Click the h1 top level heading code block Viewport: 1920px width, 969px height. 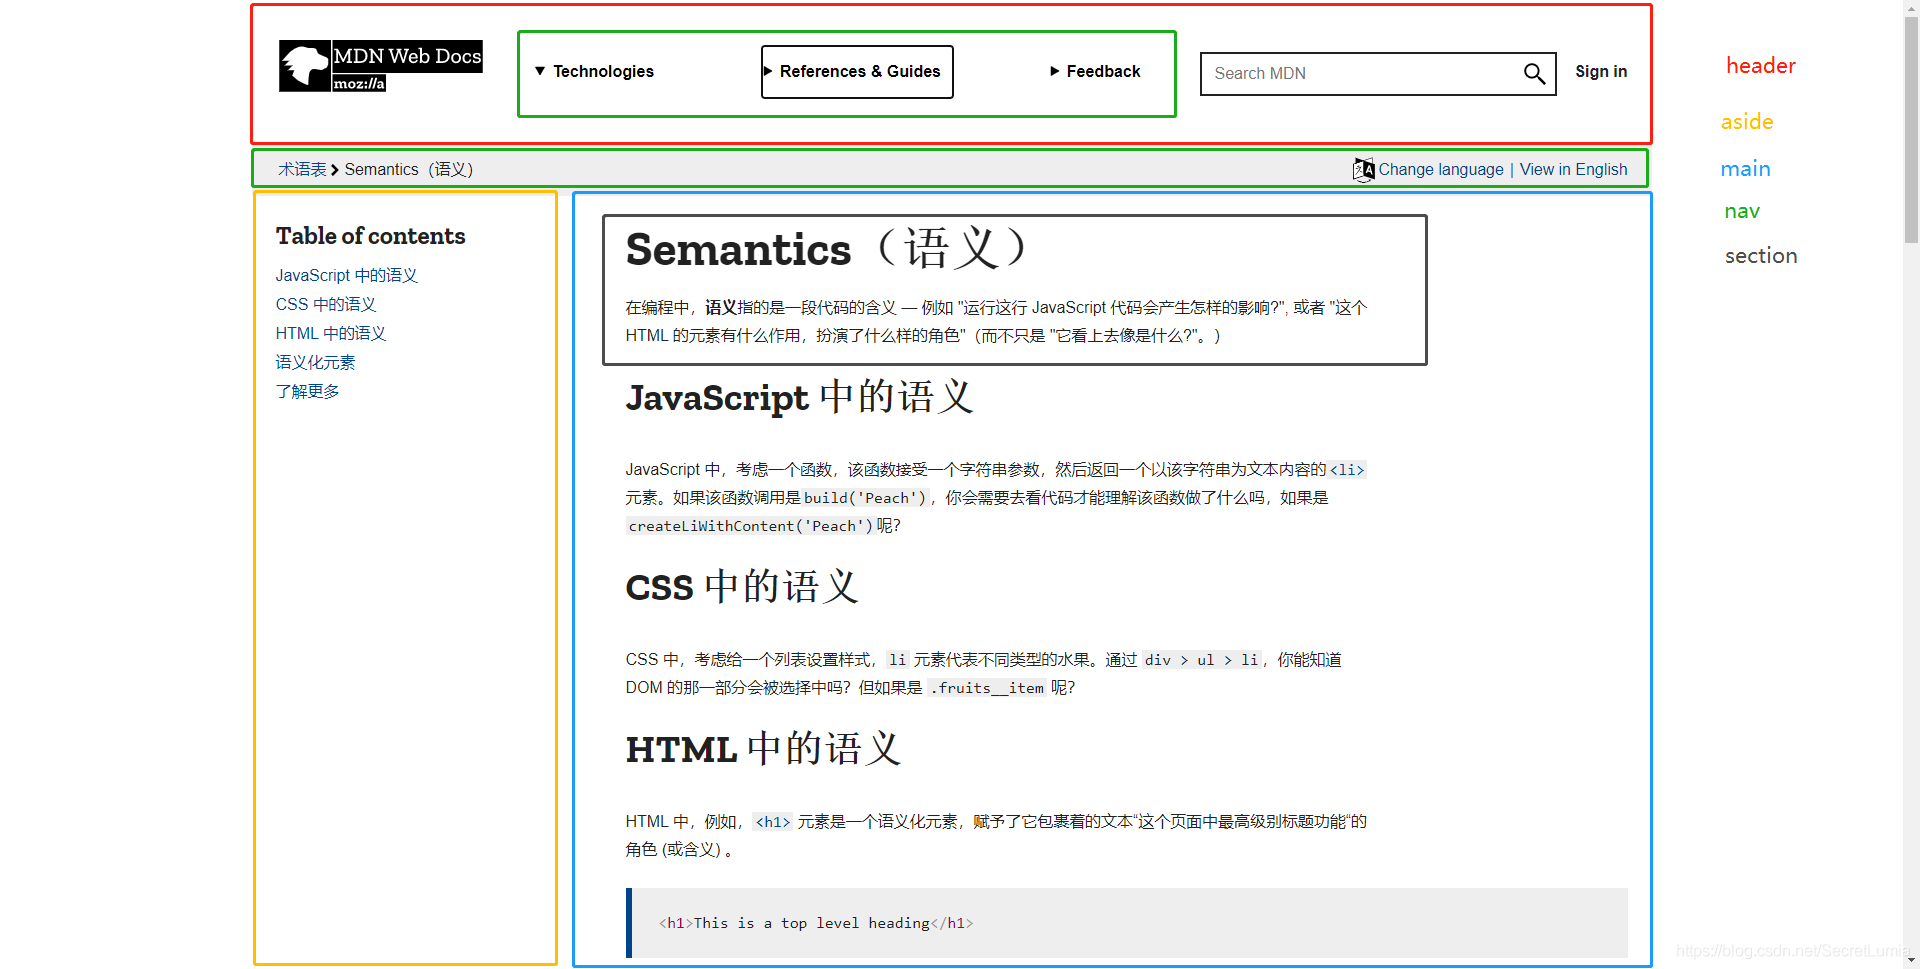pos(1127,923)
